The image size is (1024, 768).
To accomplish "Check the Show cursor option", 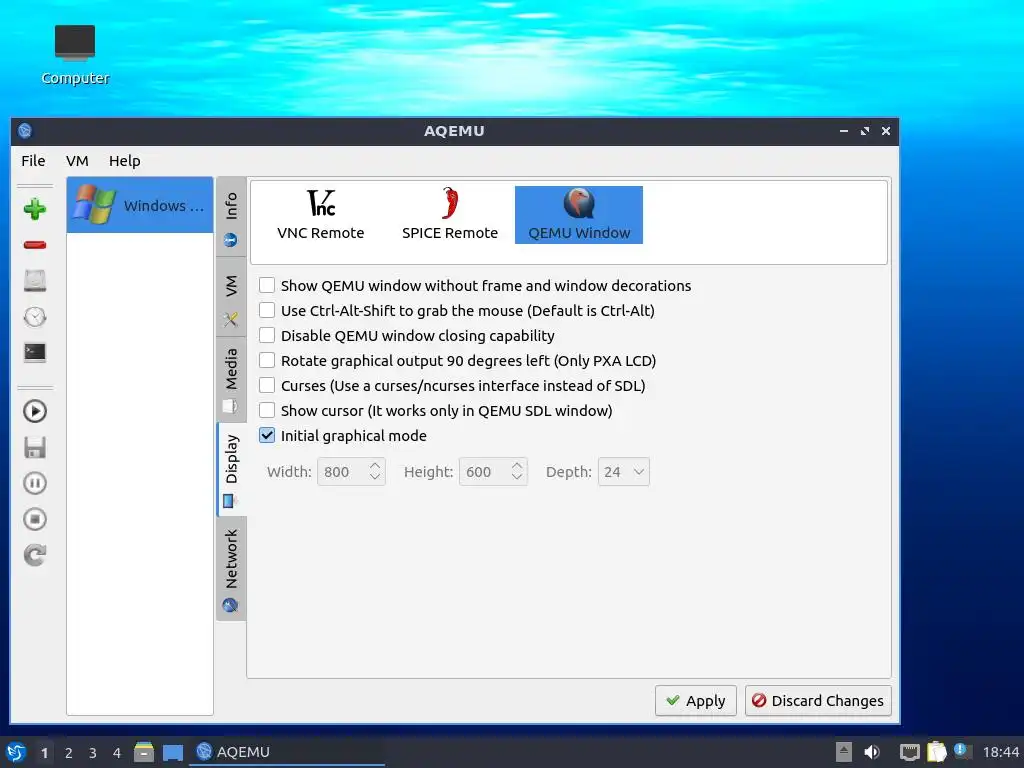I will [x=267, y=410].
